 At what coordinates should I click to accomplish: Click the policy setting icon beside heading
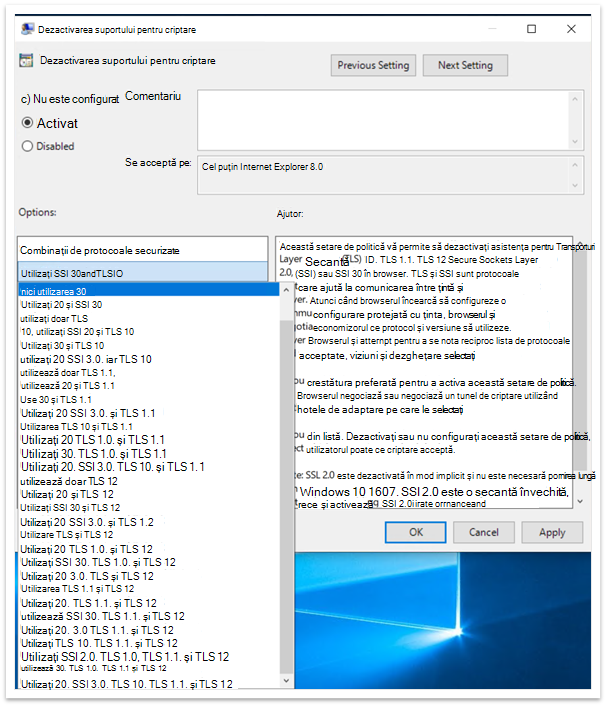pos(26,60)
